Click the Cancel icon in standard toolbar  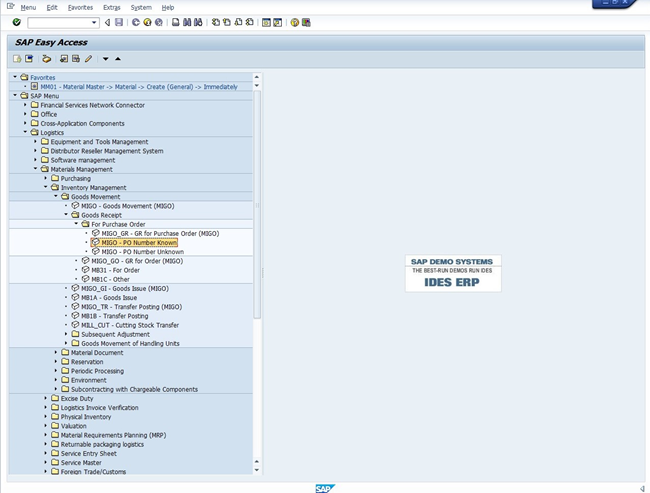click(x=159, y=22)
